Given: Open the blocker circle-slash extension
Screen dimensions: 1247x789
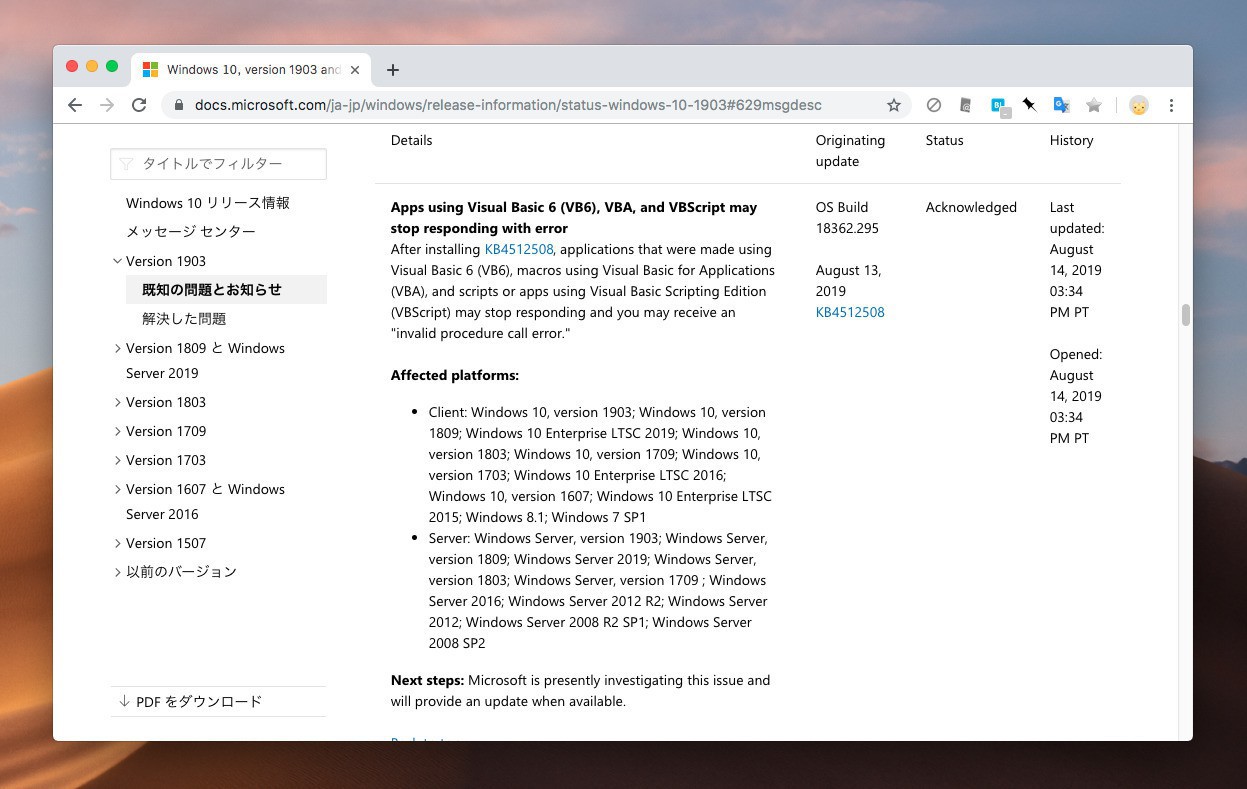Looking at the screenshot, I should click(934, 105).
